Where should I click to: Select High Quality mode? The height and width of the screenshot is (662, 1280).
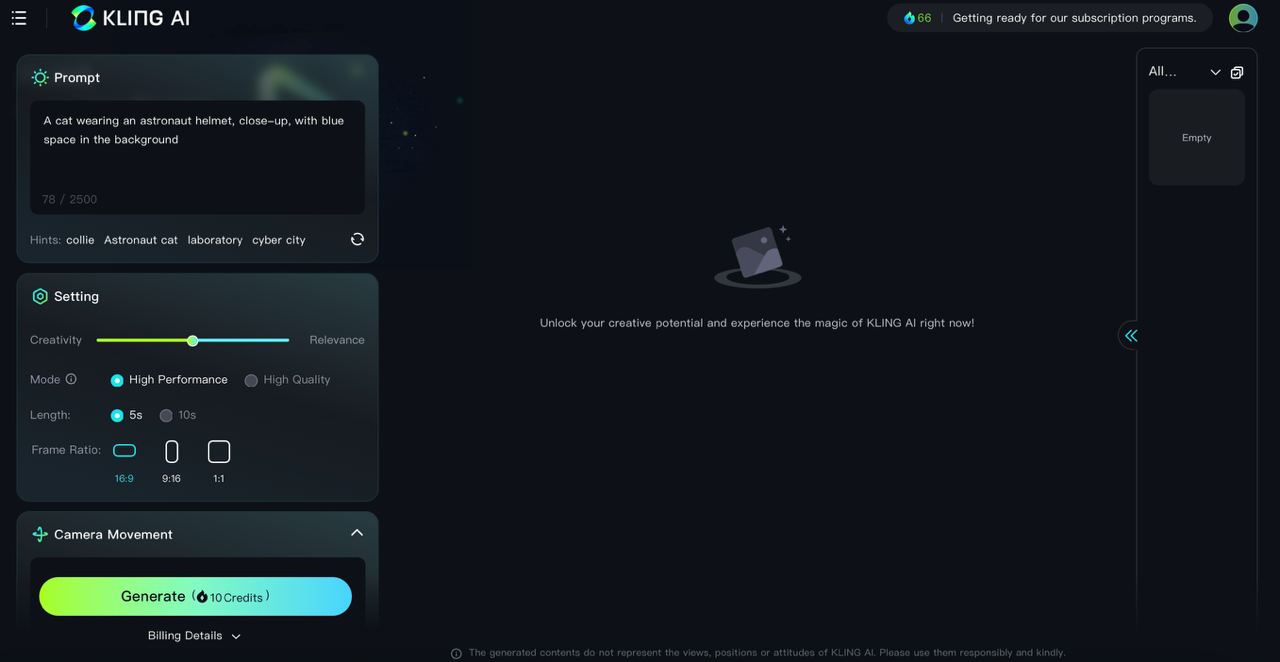[287, 380]
